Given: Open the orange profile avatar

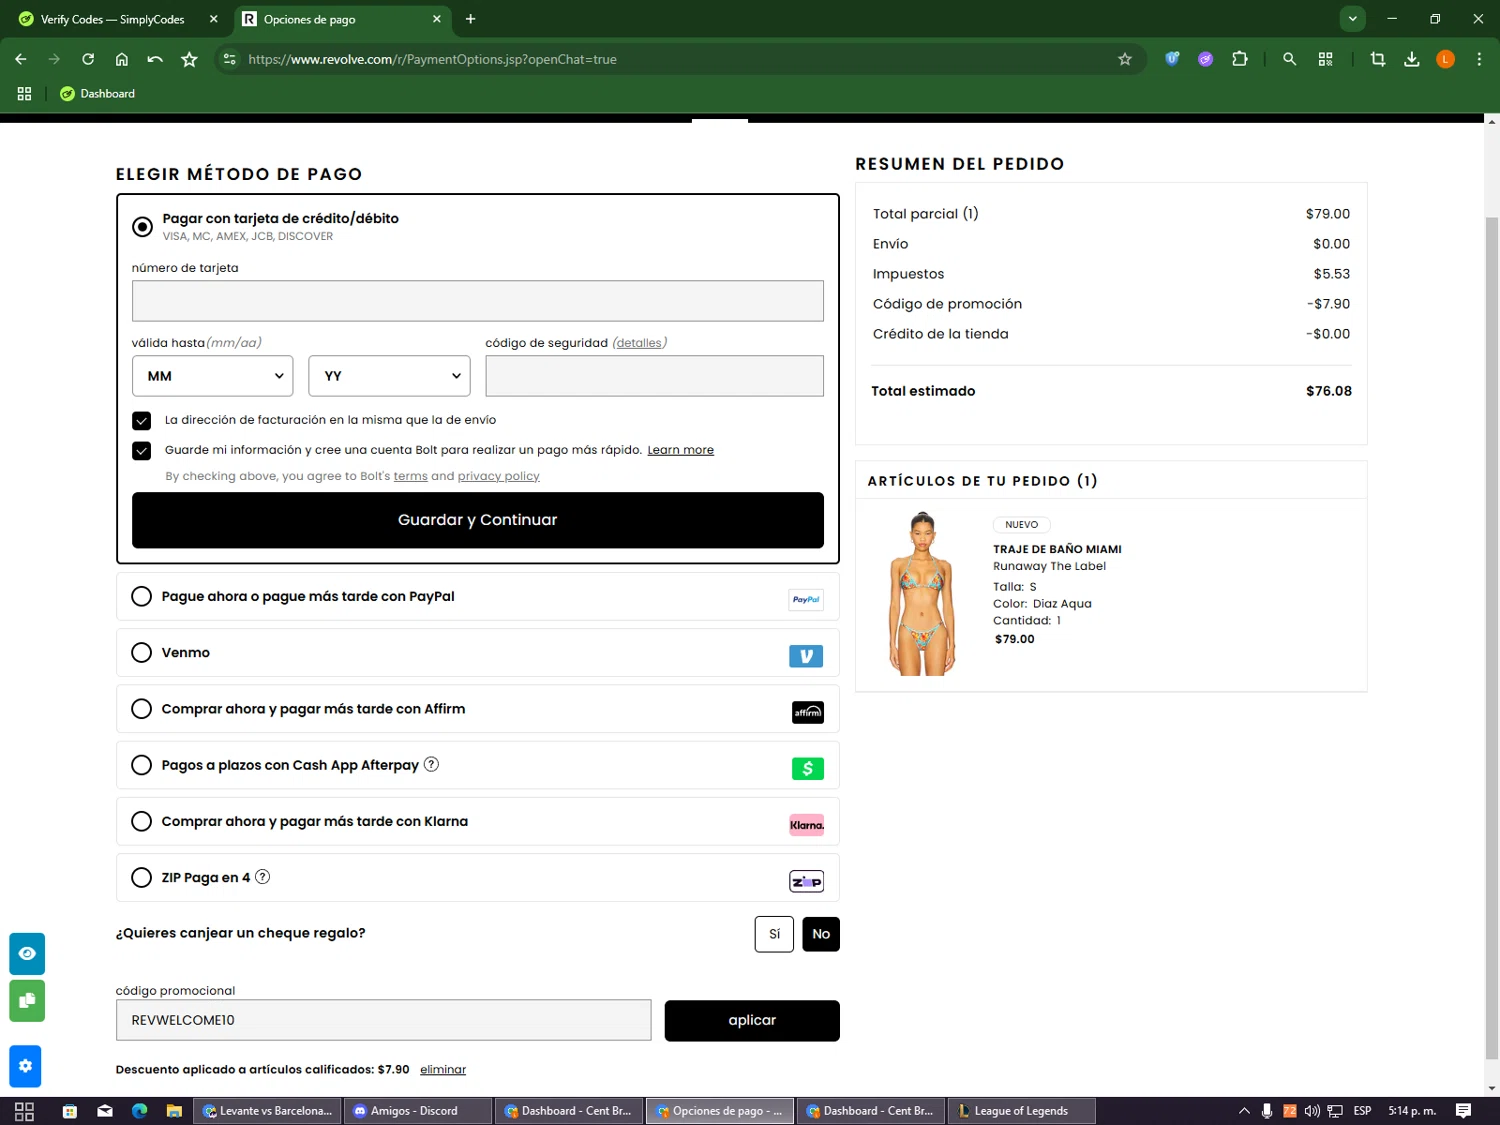Looking at the screenshot, I should click(x=1446, y=59).
